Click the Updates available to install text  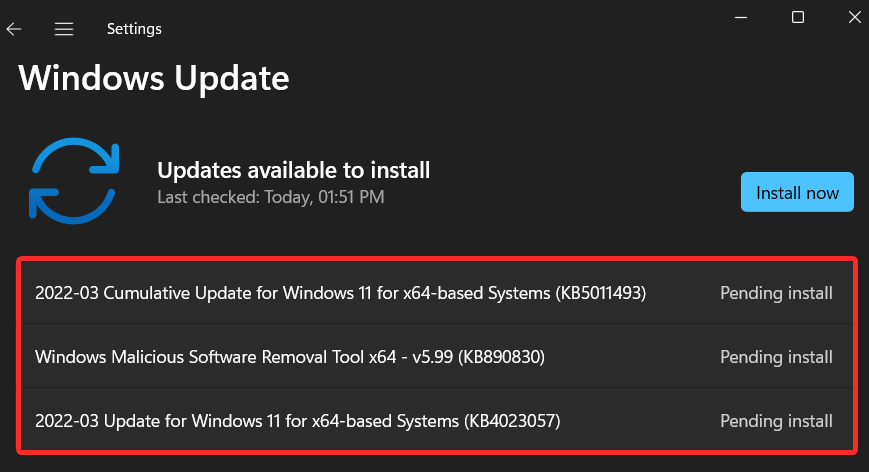coord(293,170)
